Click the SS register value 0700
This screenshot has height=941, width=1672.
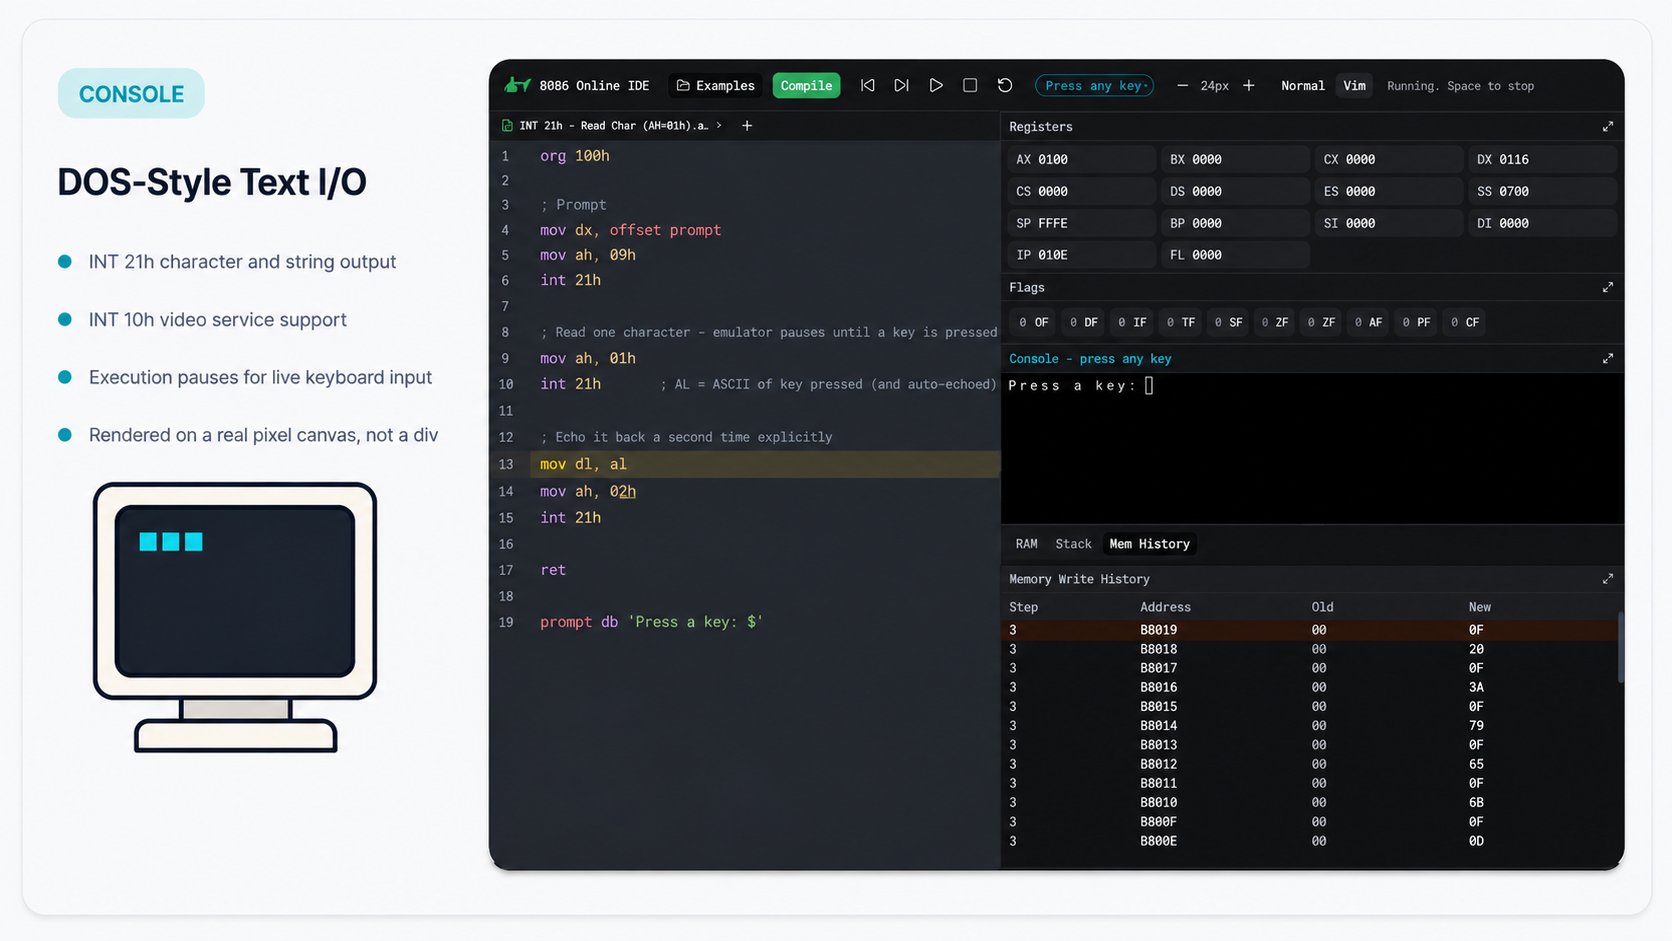click(x=1514, y=192)
